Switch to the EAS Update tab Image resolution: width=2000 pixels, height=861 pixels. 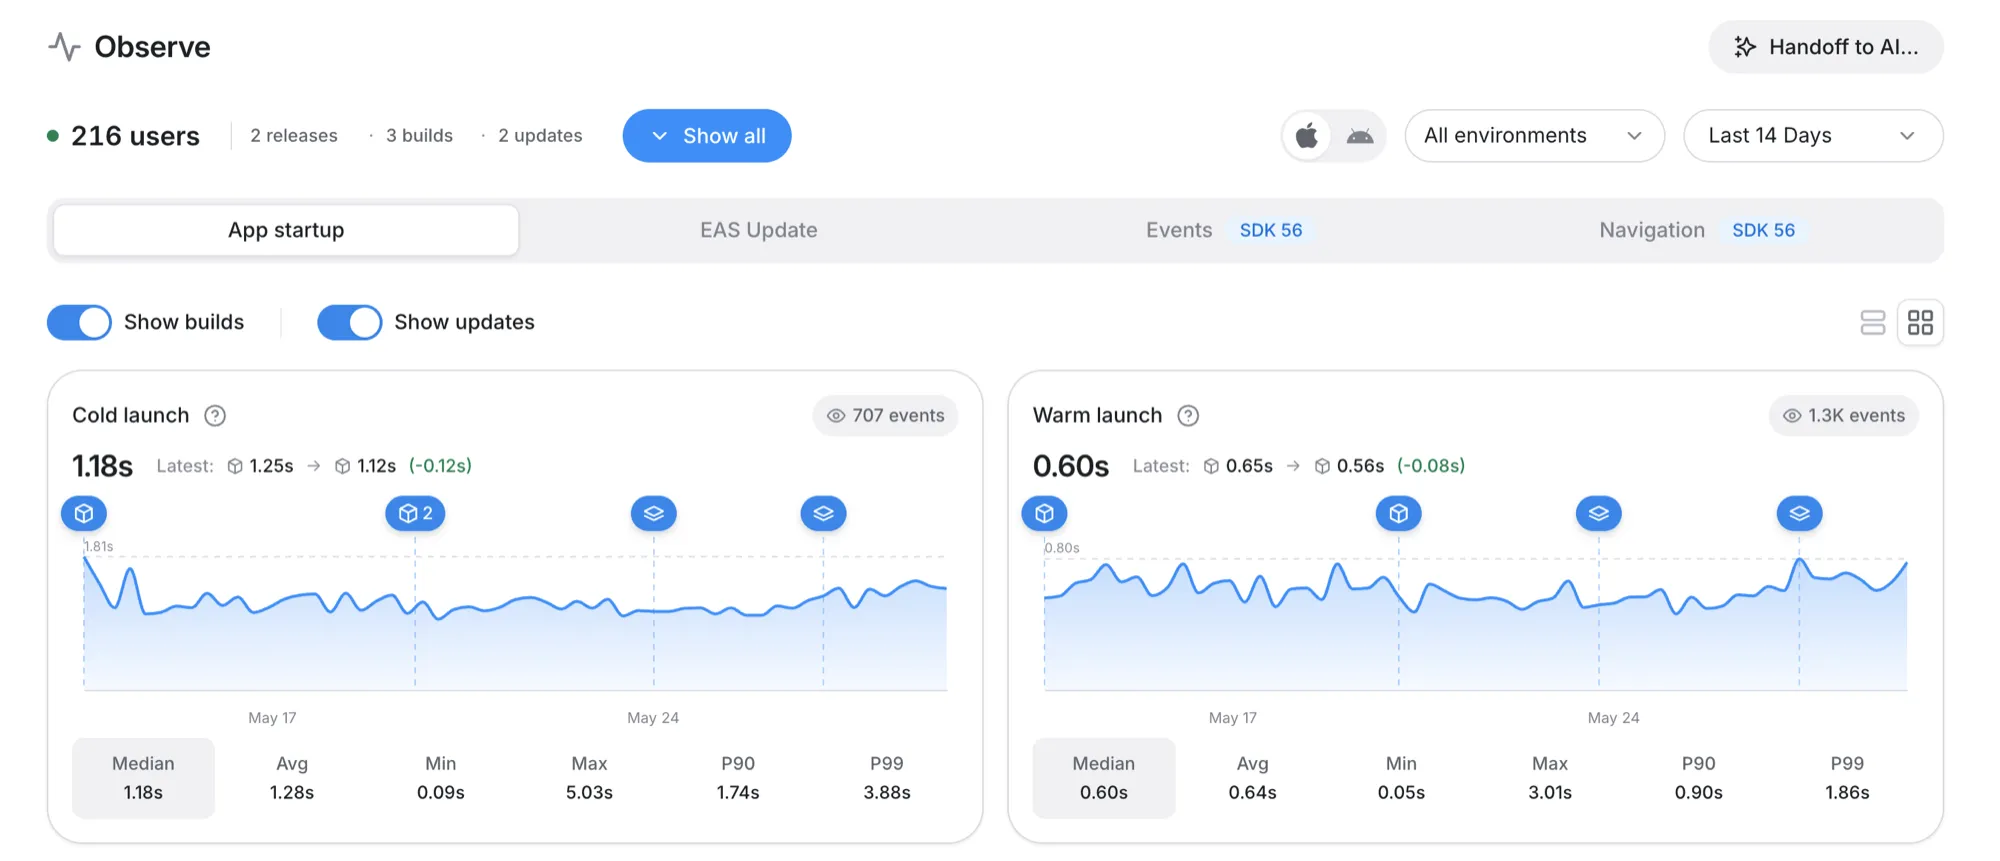(759, 230)
